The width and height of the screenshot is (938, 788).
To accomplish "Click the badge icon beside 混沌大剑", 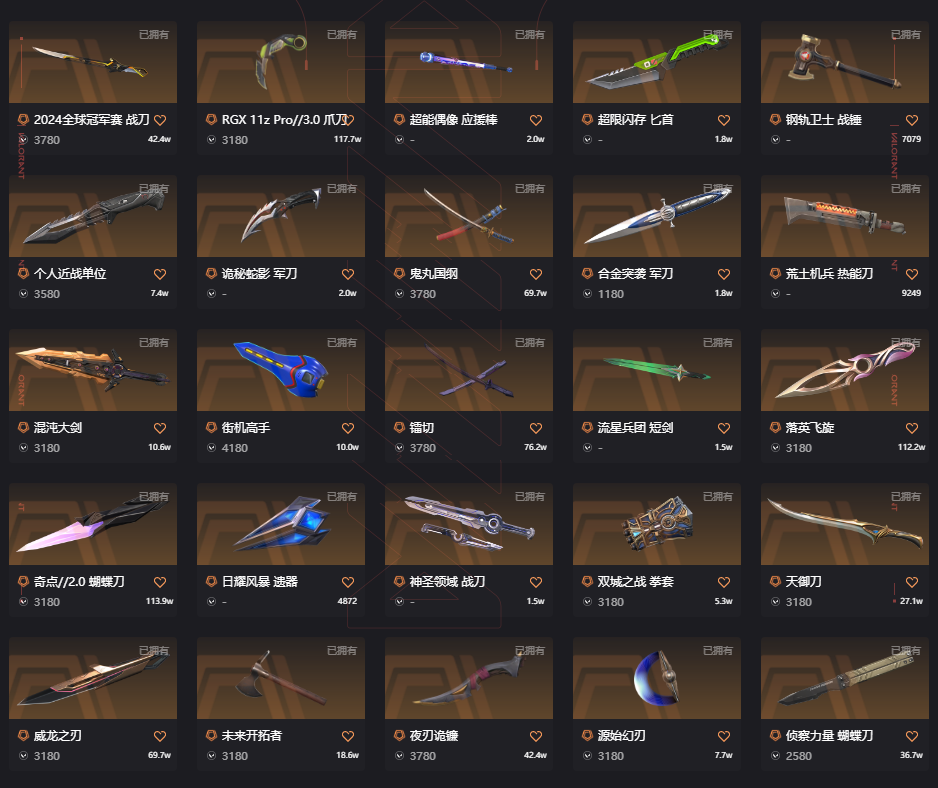I will (23, 427).
